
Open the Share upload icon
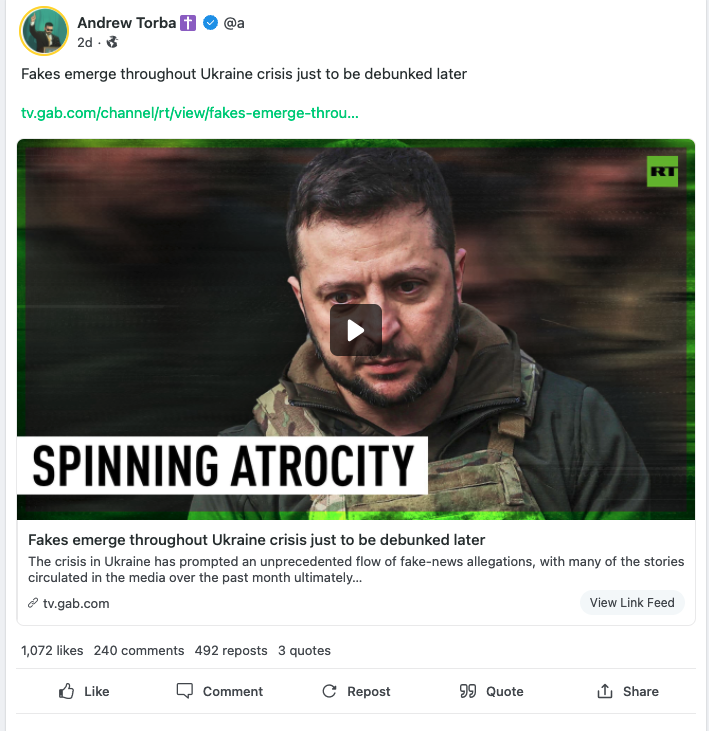tap(604, 691)
